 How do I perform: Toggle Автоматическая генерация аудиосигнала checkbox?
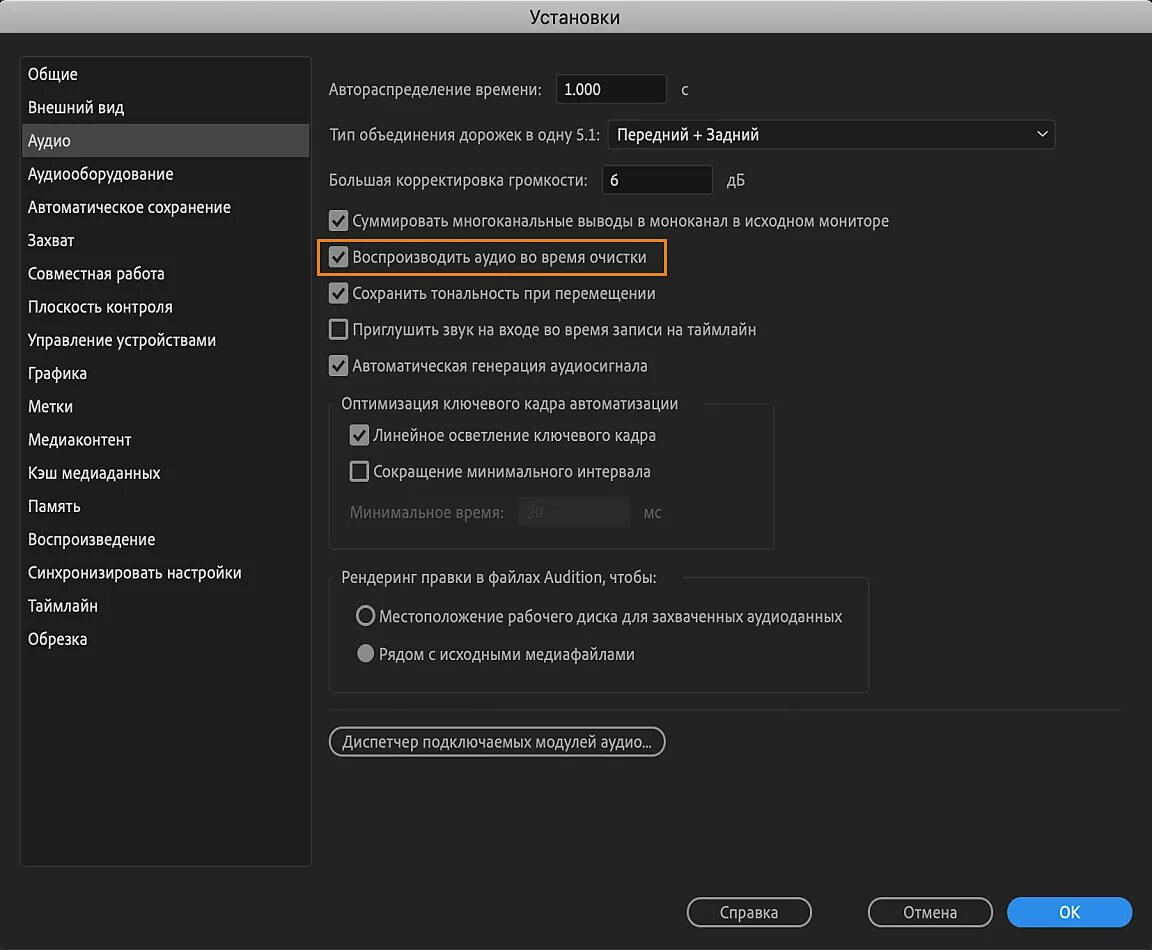[338, 365]
